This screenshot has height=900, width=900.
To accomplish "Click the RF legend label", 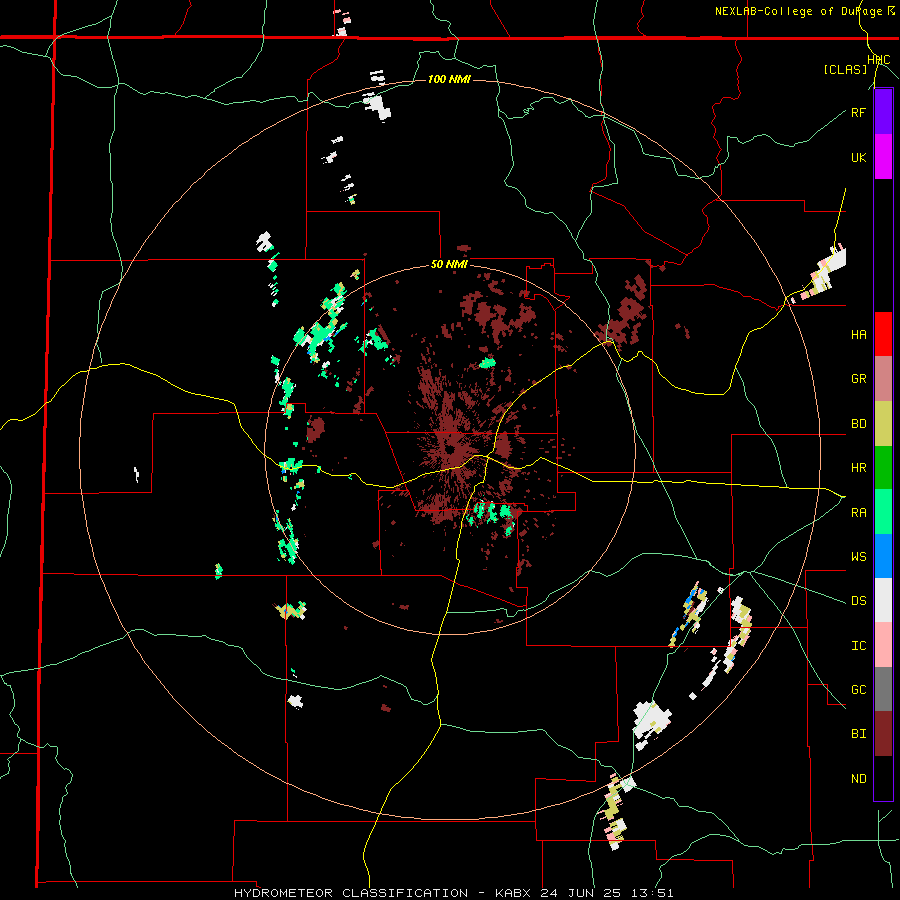I will 859,112.
